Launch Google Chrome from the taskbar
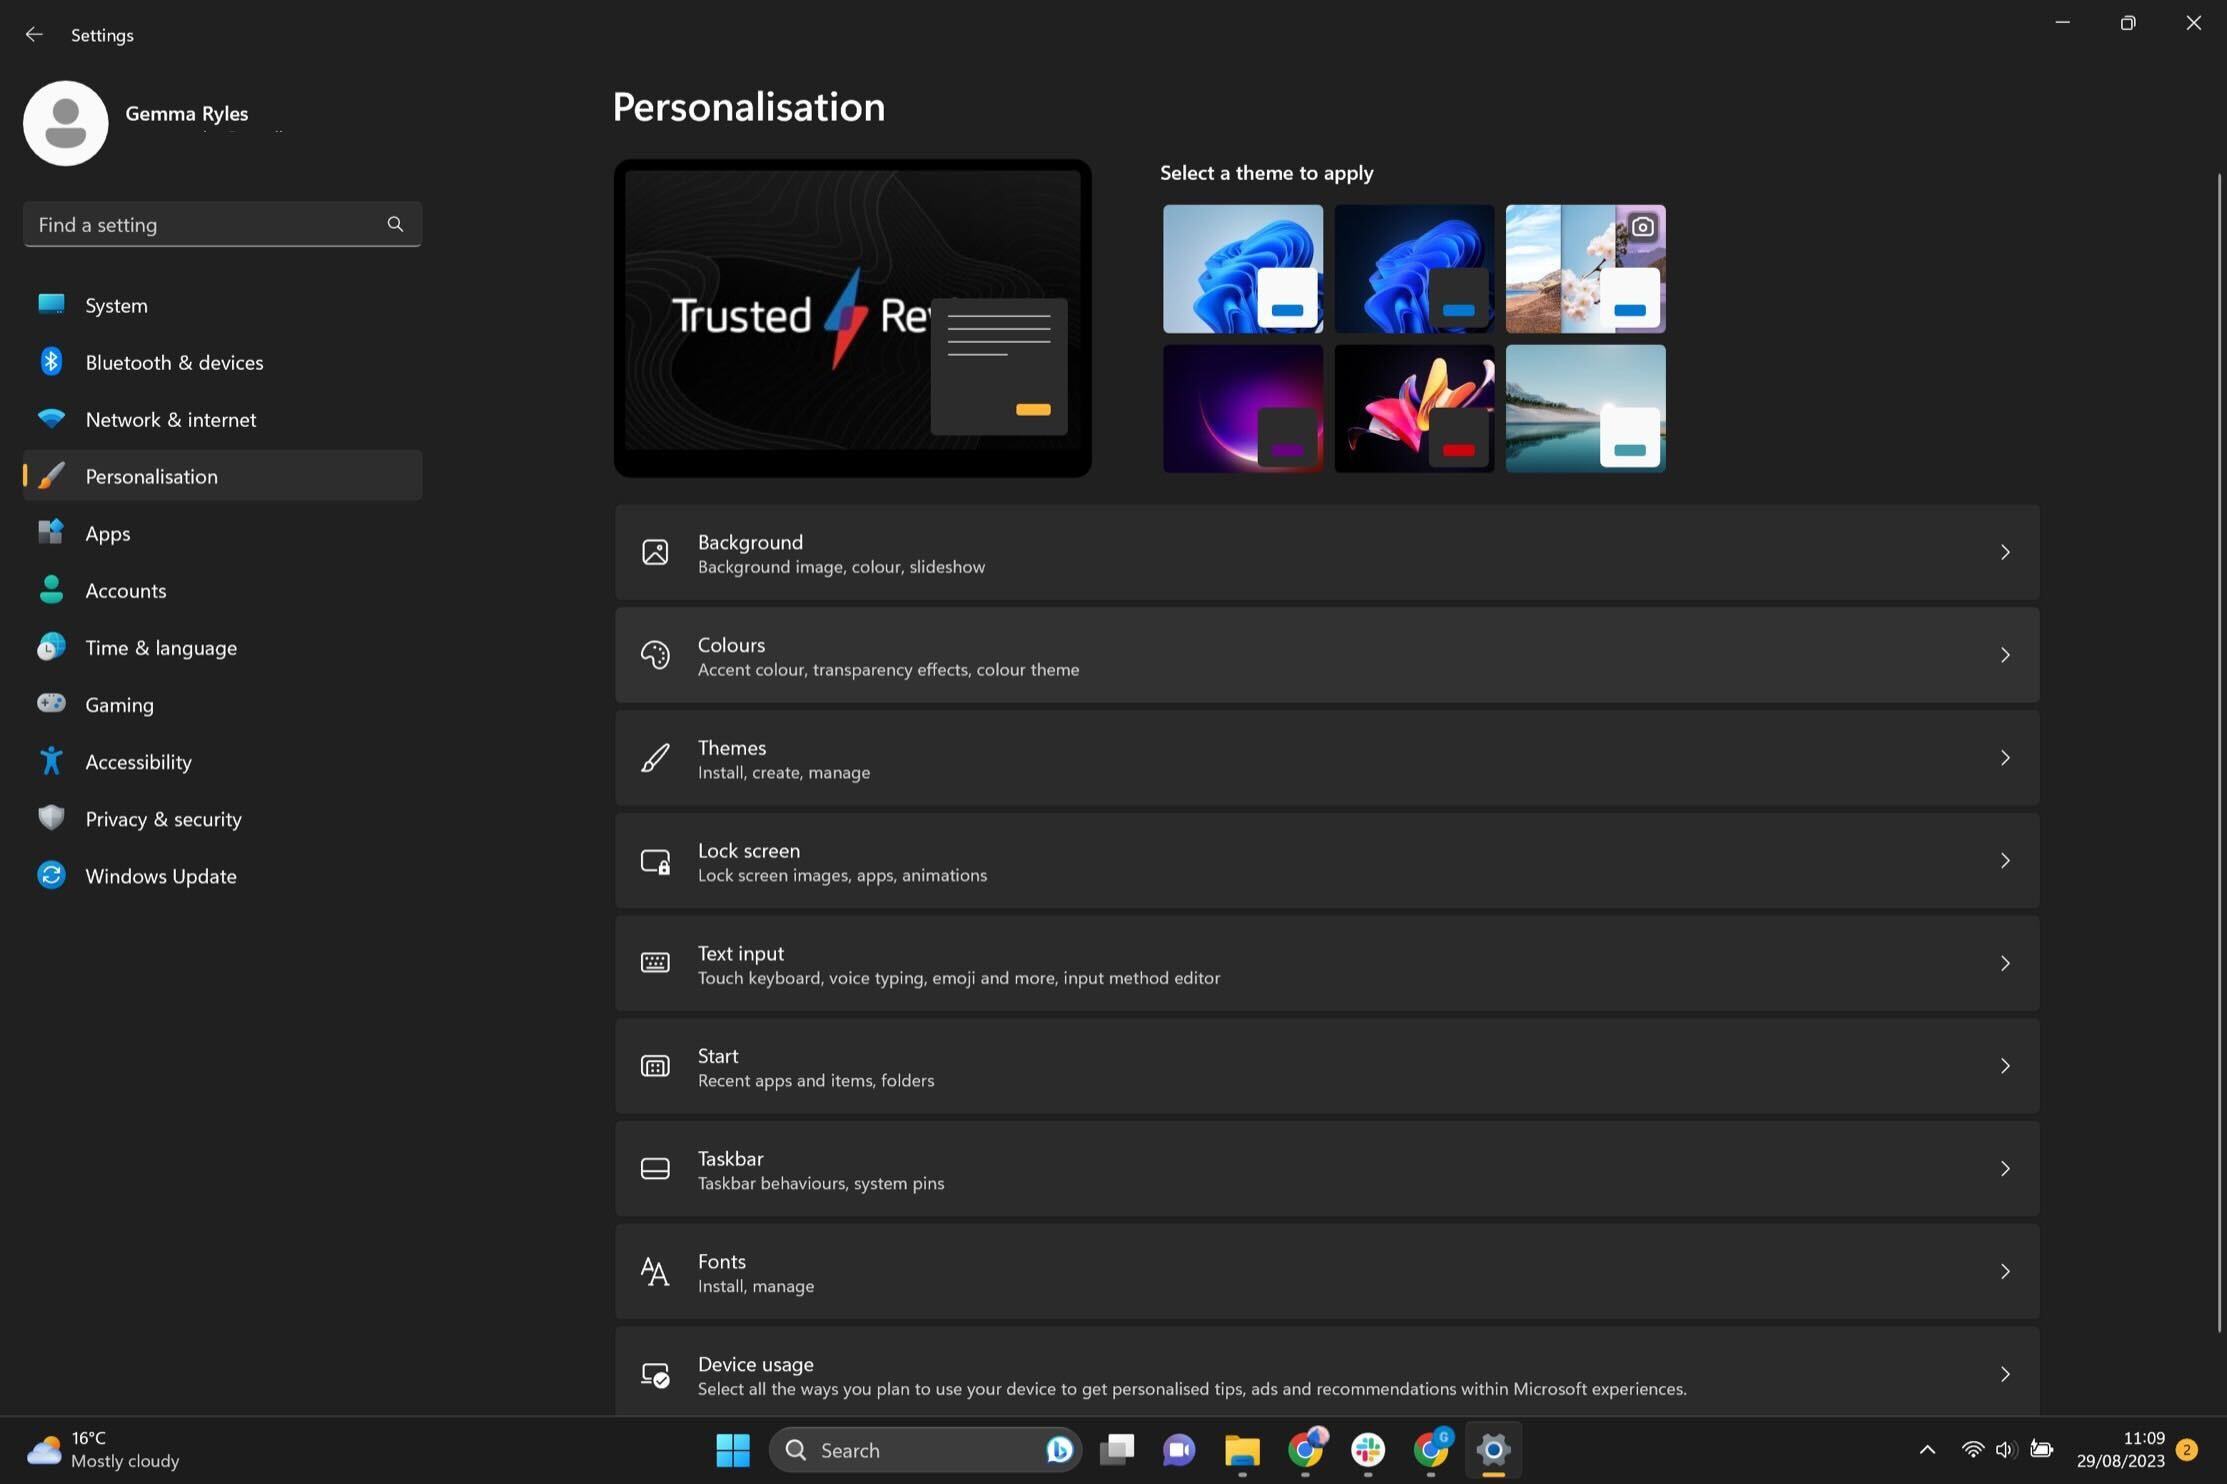Screen dimensions: 2227x1484 pos(1307,1449)
